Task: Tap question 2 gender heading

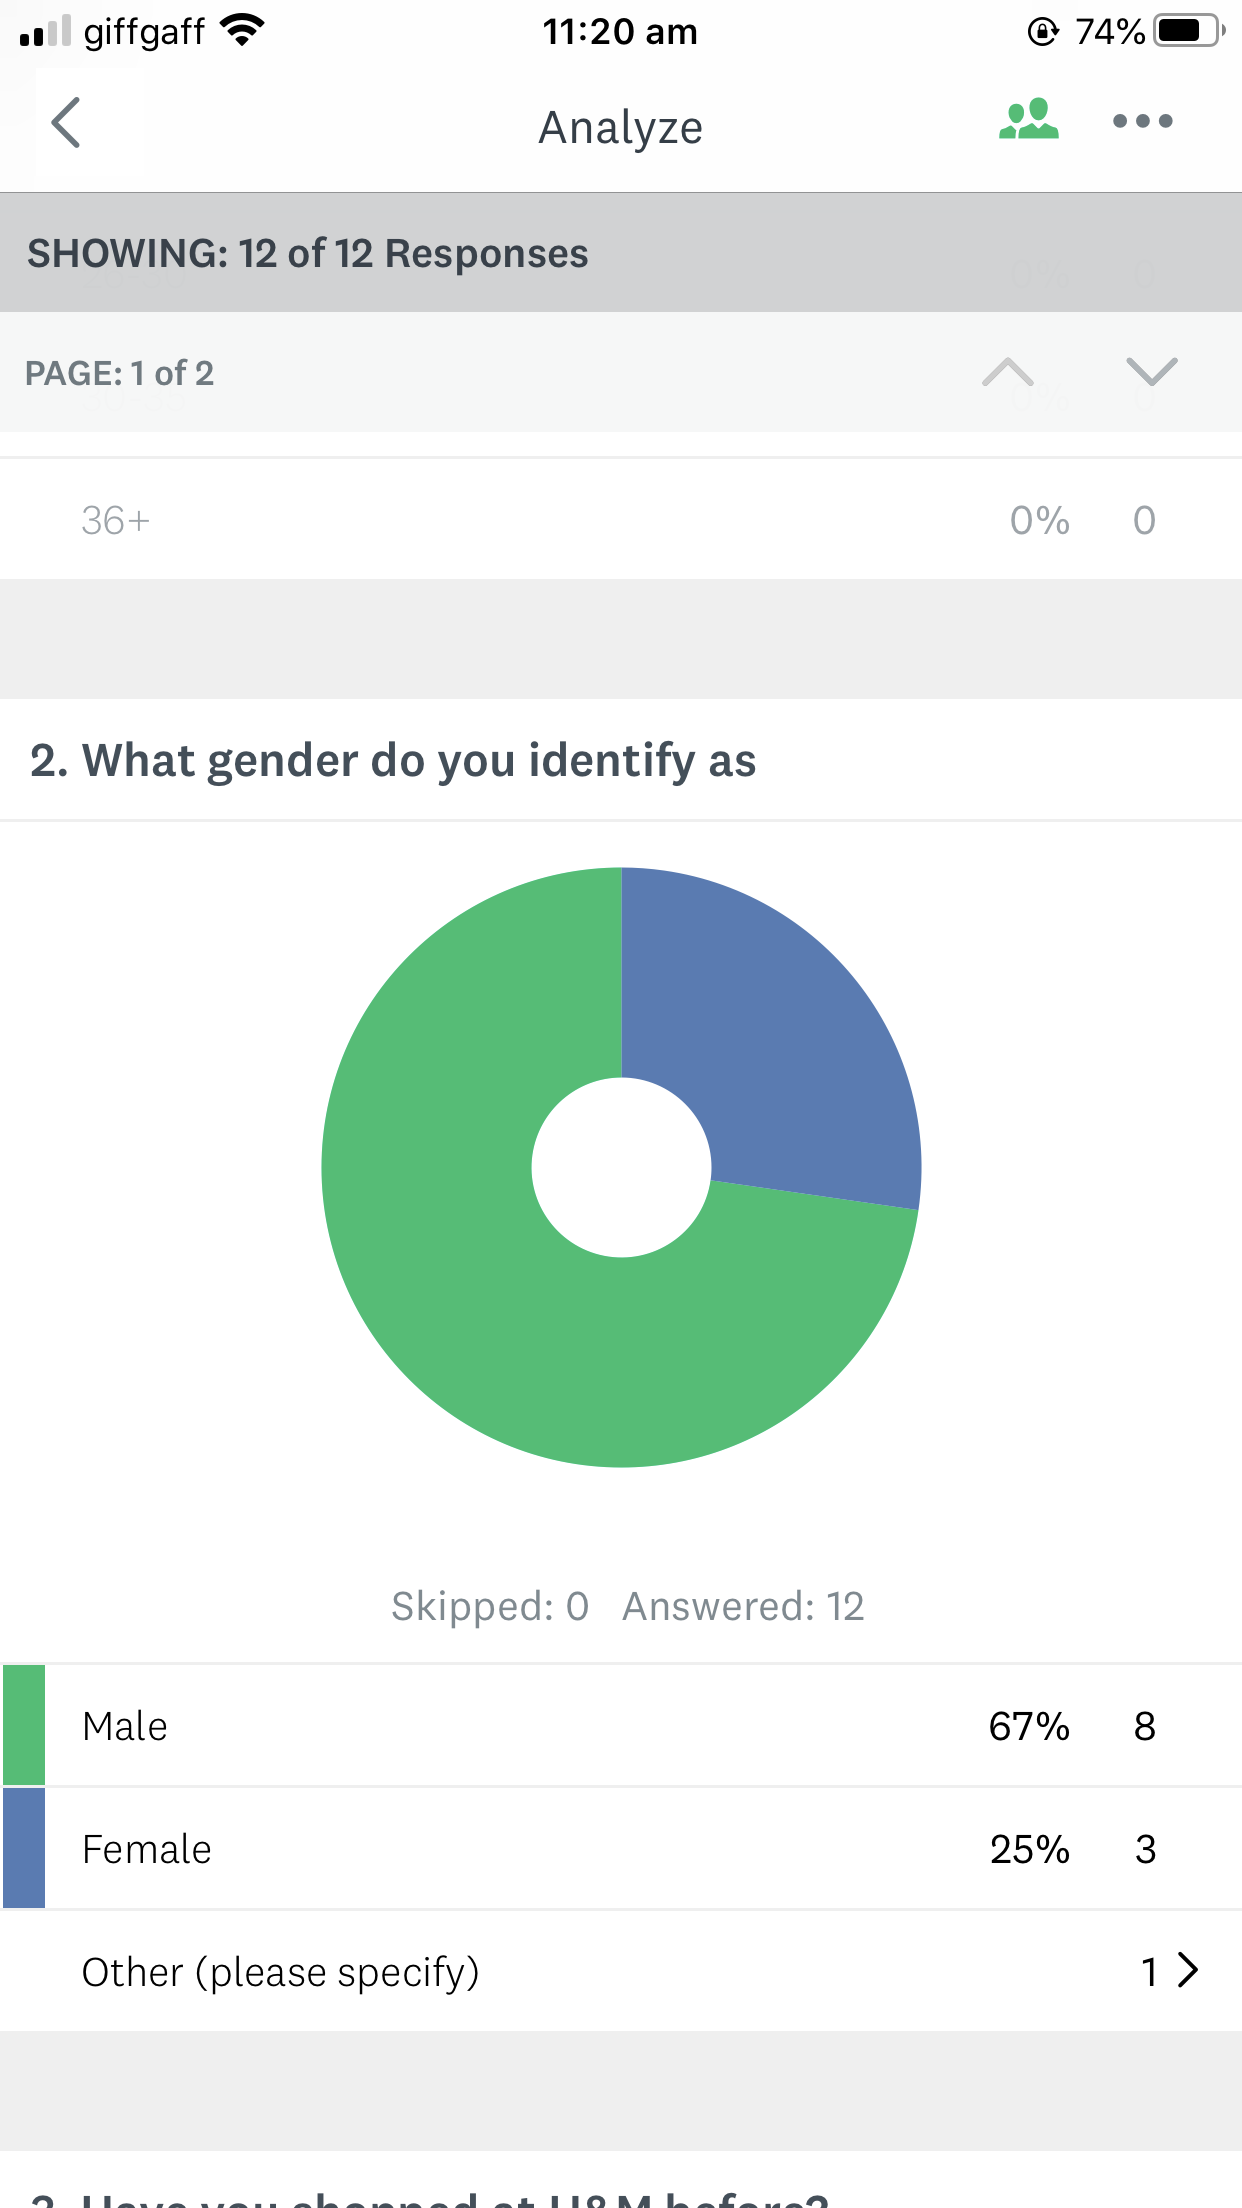Action: [393, 760]
